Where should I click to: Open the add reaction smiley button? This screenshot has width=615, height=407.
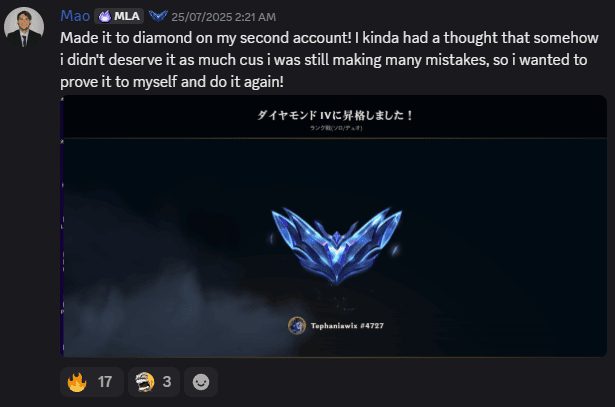[x=201, y=382]
